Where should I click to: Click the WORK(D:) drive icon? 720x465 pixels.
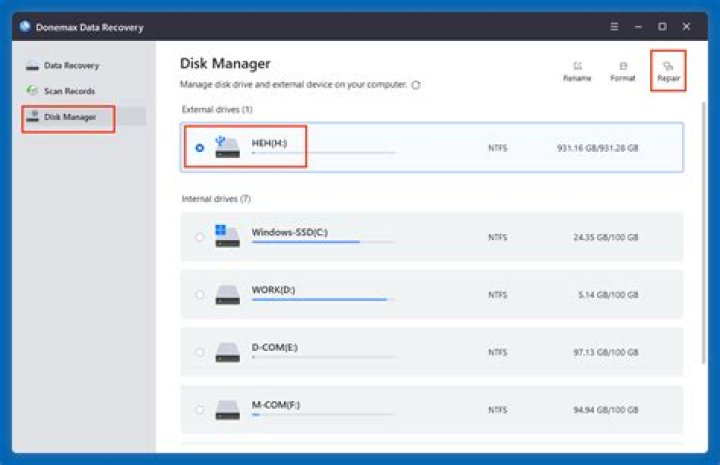(x=227, y=295)
